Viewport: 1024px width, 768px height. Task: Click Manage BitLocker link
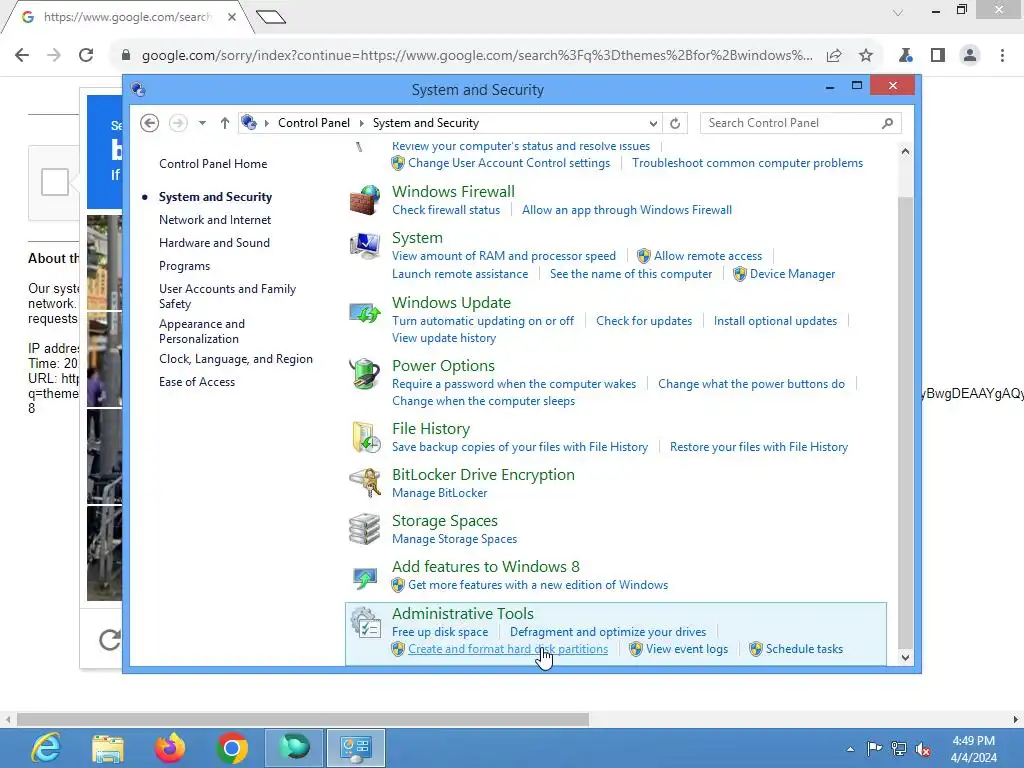(x=440, y=493)
